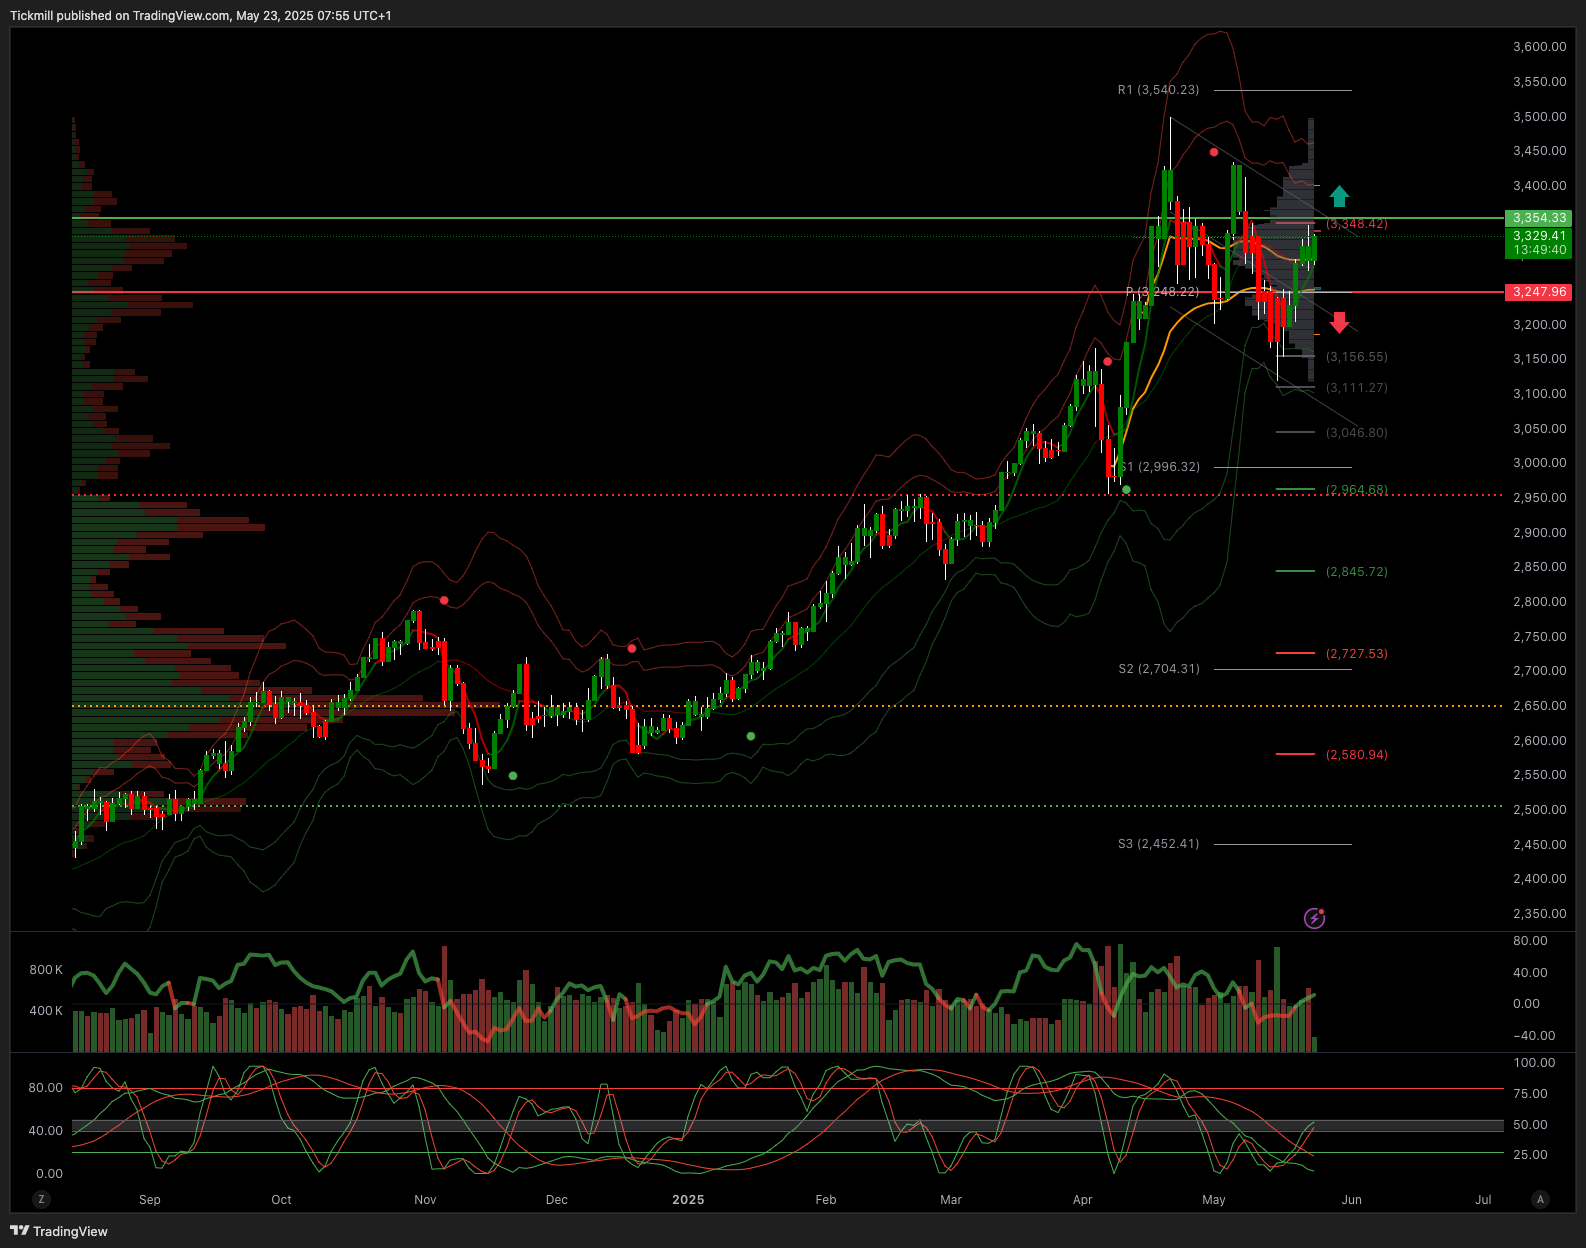1586x1248 pixels.
Task: Click the teal up arrow marker
Action: tap(1339, 196)
